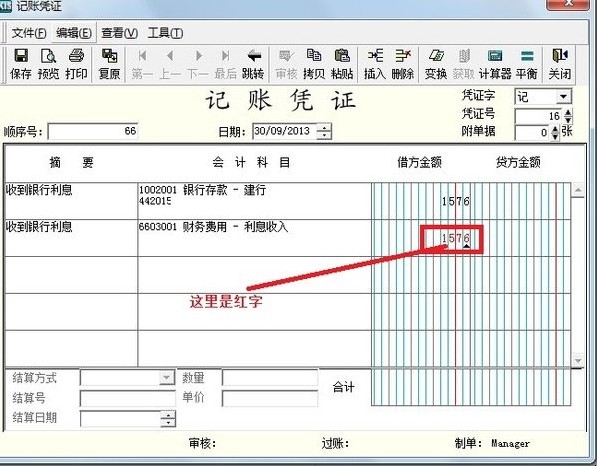Select account 6603001 财务费用 - 利息收入

254,238
